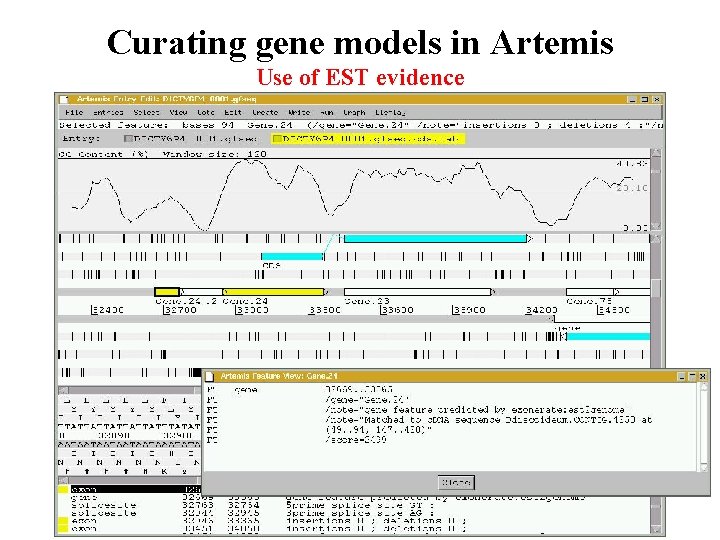Open the Write menu
Viewport: 720px width, 540px height.
coord(299,112)
